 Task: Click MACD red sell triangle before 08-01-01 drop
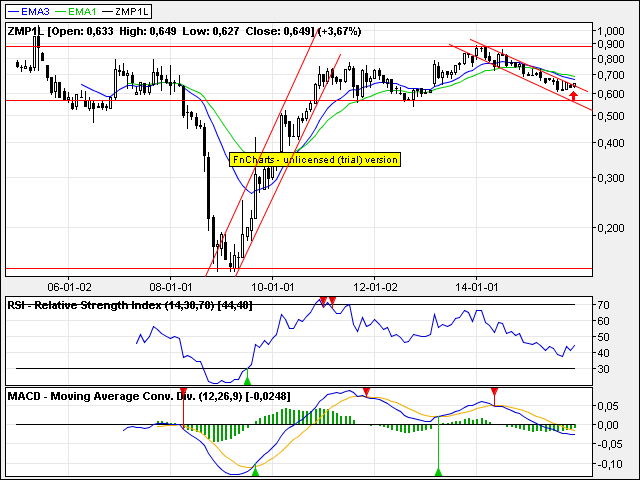(x=183, y=392)
